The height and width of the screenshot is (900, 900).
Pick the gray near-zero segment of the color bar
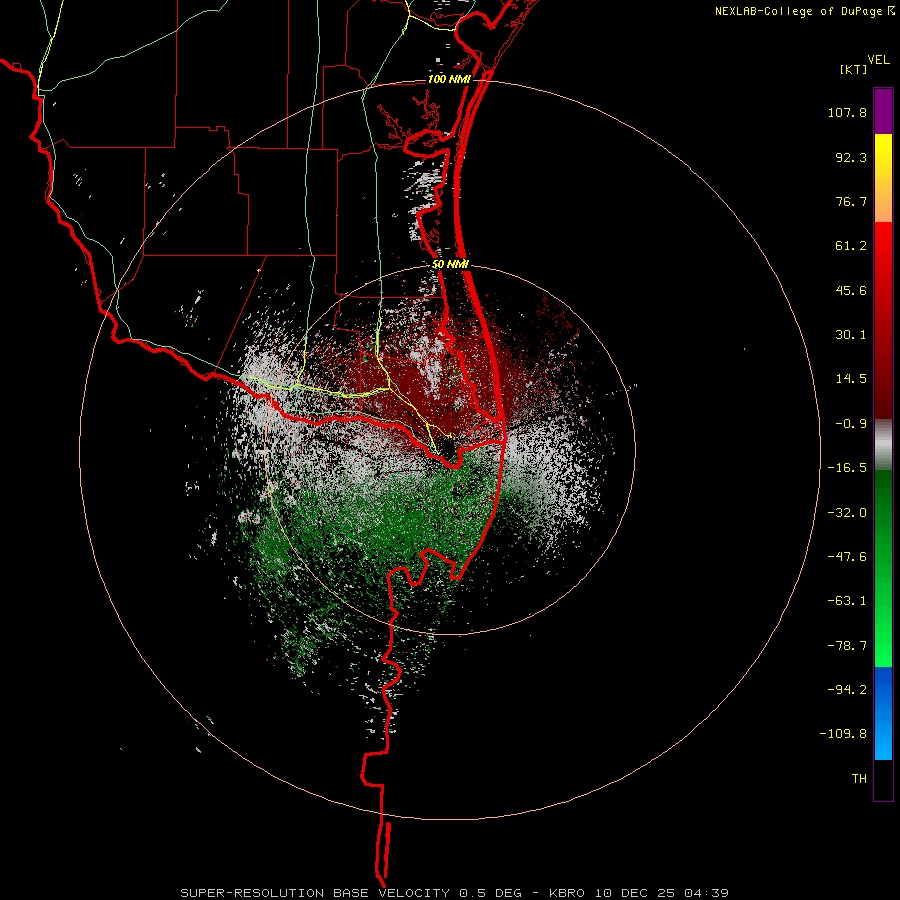(x=883, y=444)
